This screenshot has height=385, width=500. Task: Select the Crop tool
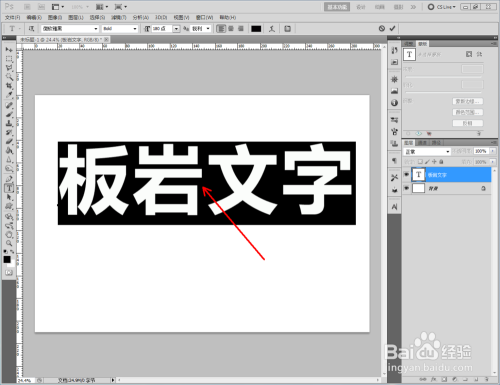point(9,86)
